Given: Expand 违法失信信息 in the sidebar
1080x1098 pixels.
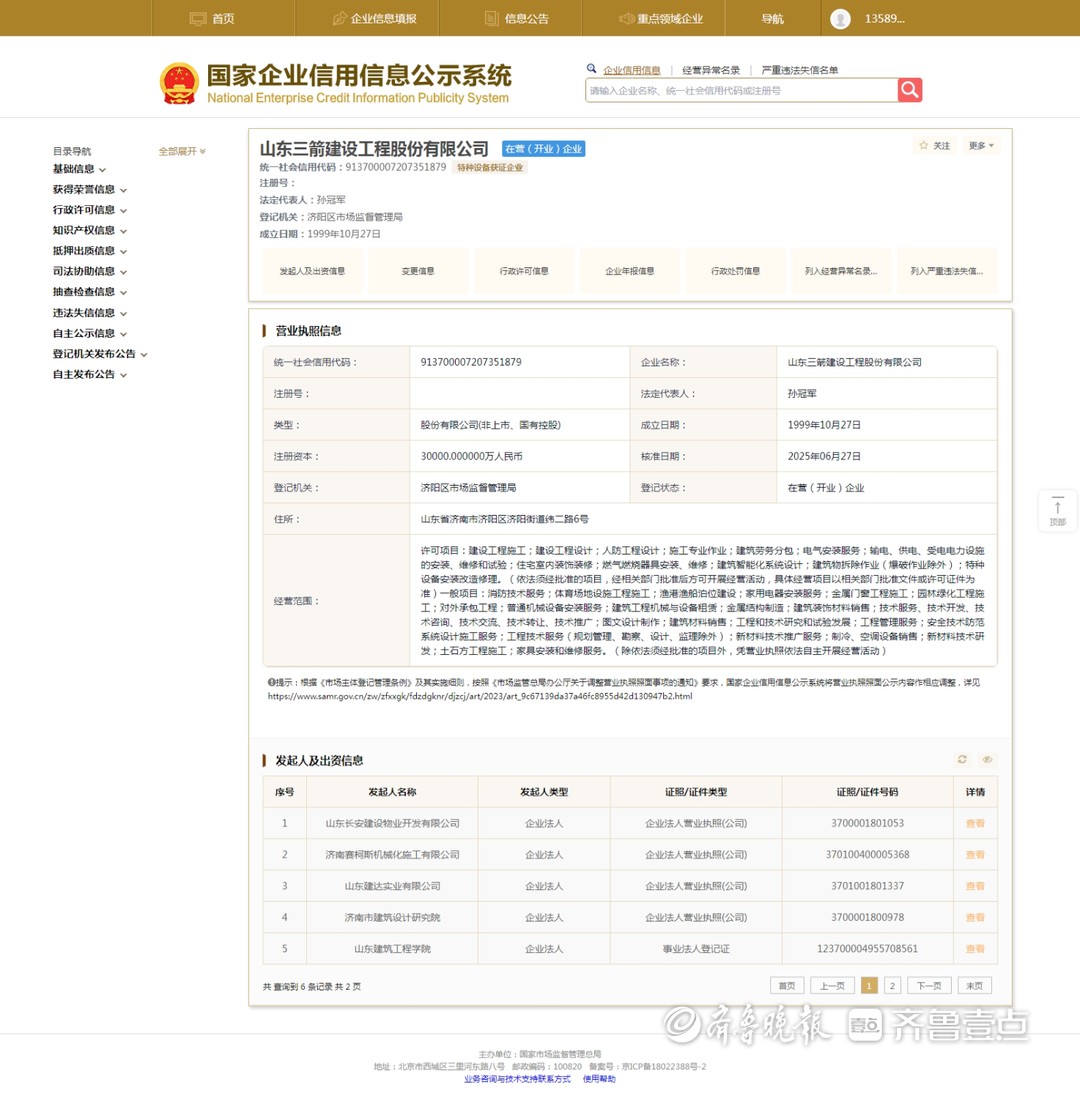Looking at the screenshot, I should point(90,312).
